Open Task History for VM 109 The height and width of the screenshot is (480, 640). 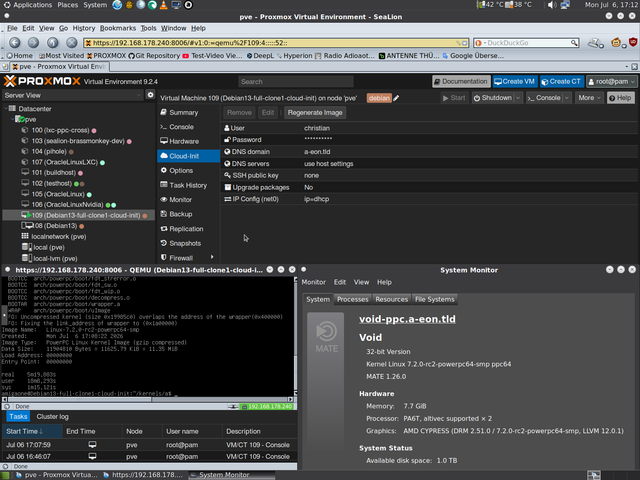pyautogui.click(x=188, y=185)
